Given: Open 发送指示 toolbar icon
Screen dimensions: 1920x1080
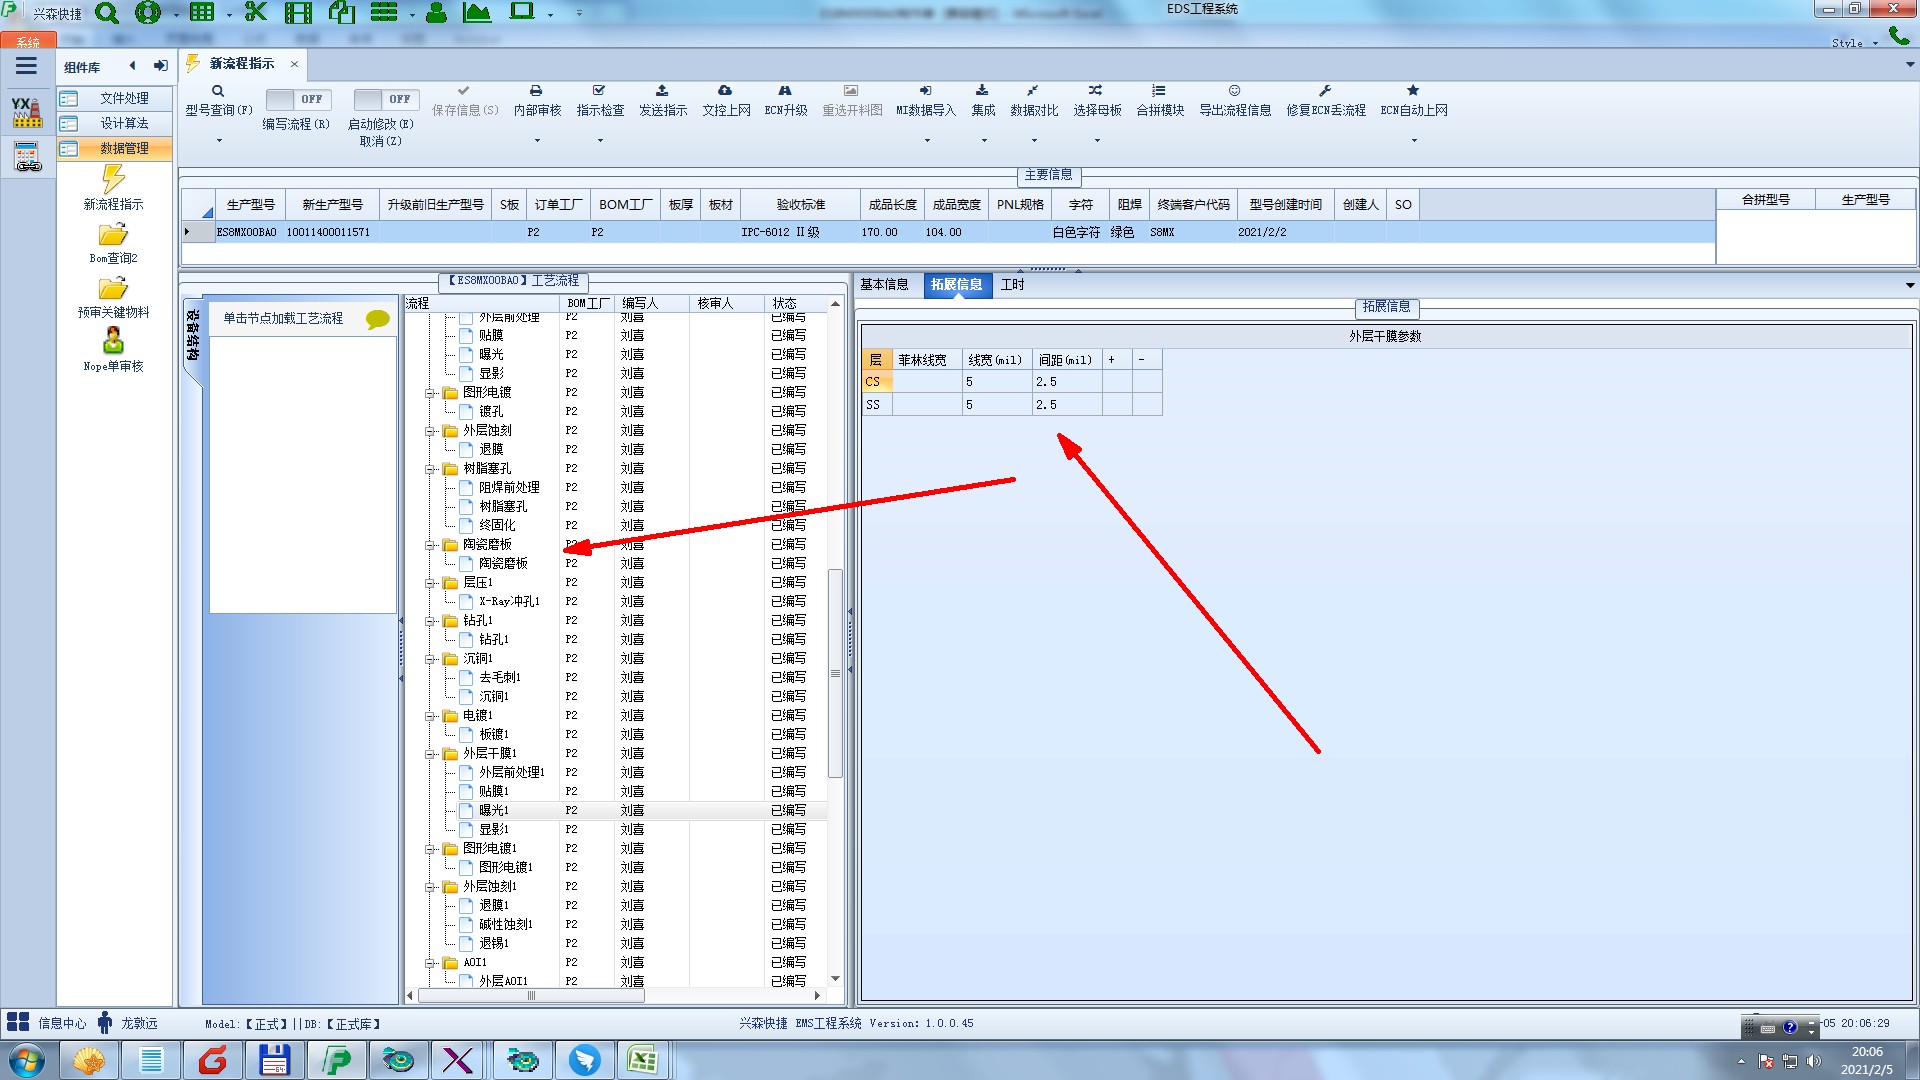Looking at the screenshot, I should tap(662, 91).
